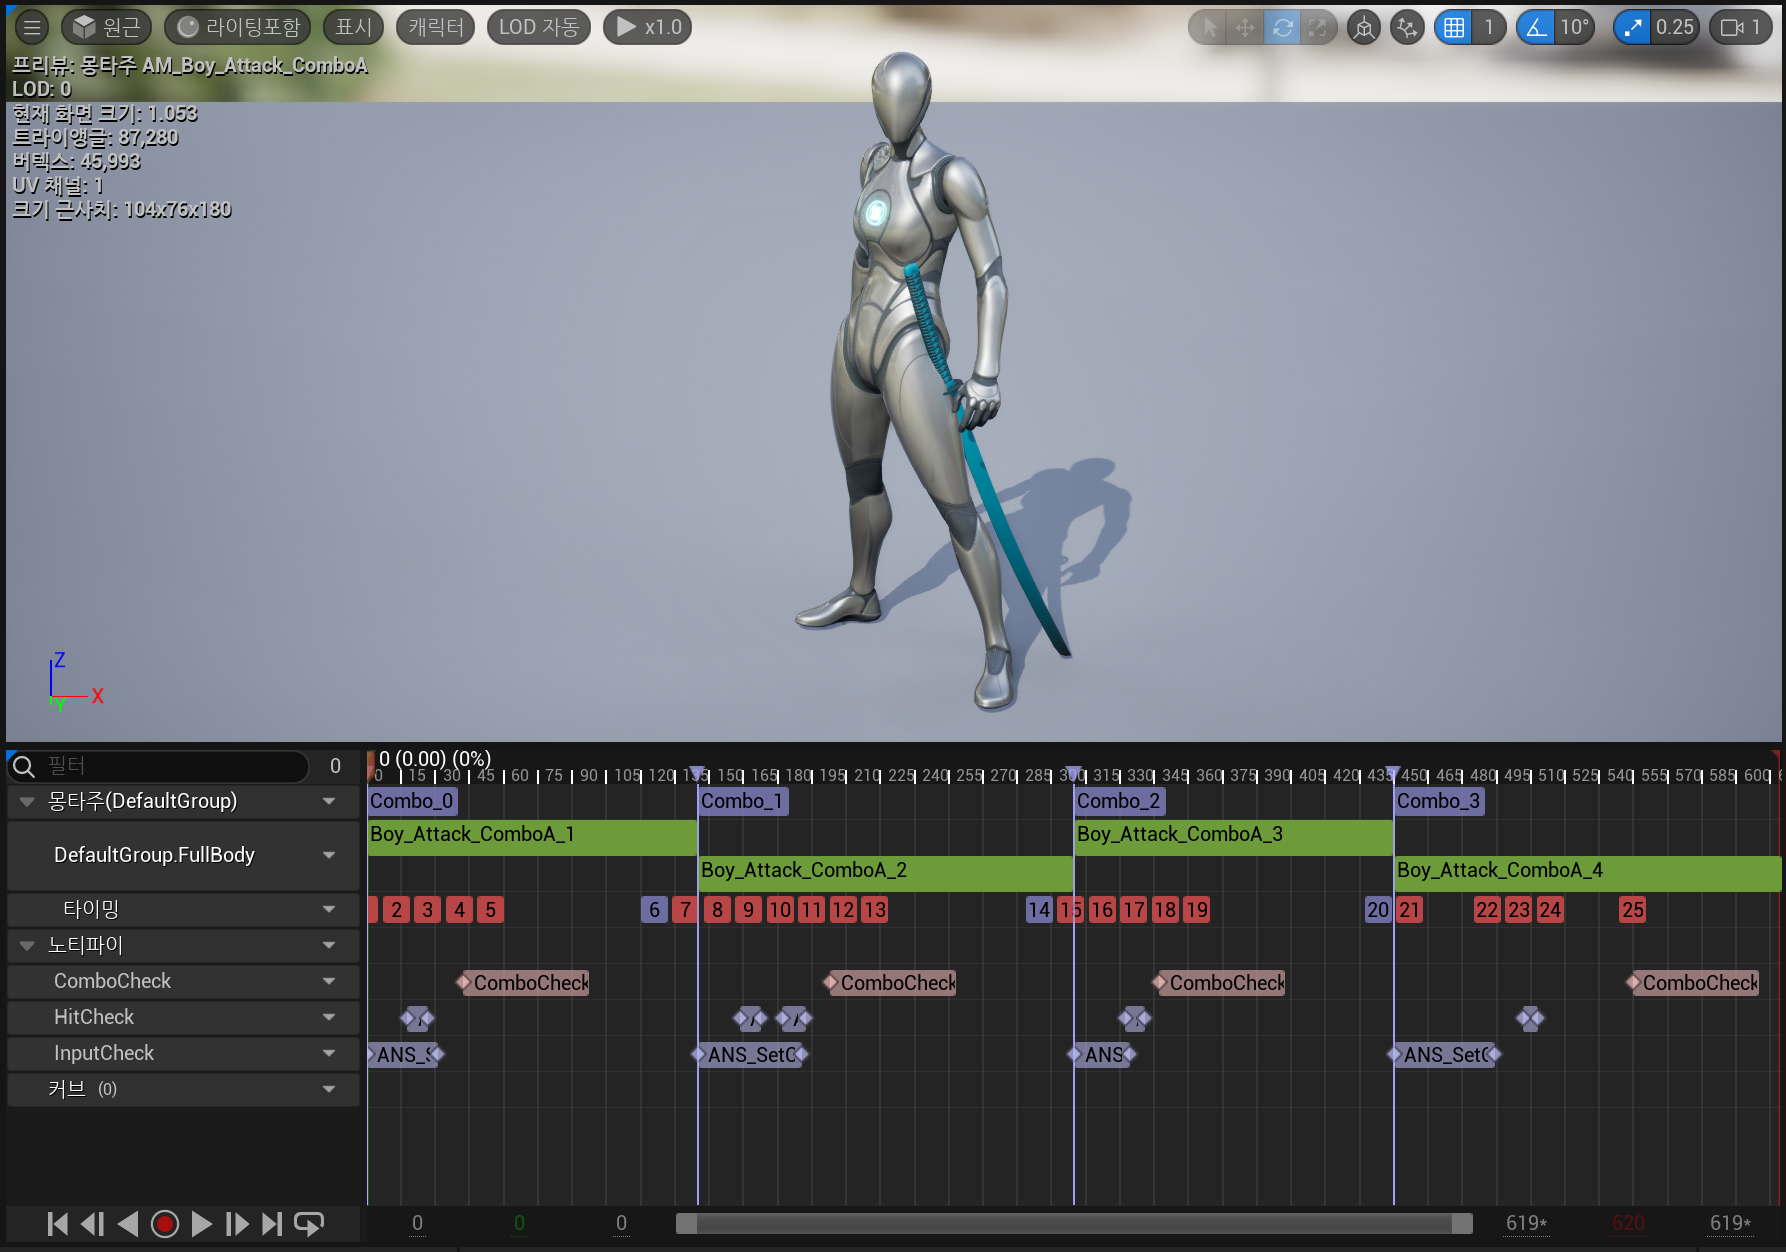Image resolution: width=1786 pixels, height=1252 pixels.
Task: Click the surface snapping icon
Action: pos(1407,27)
